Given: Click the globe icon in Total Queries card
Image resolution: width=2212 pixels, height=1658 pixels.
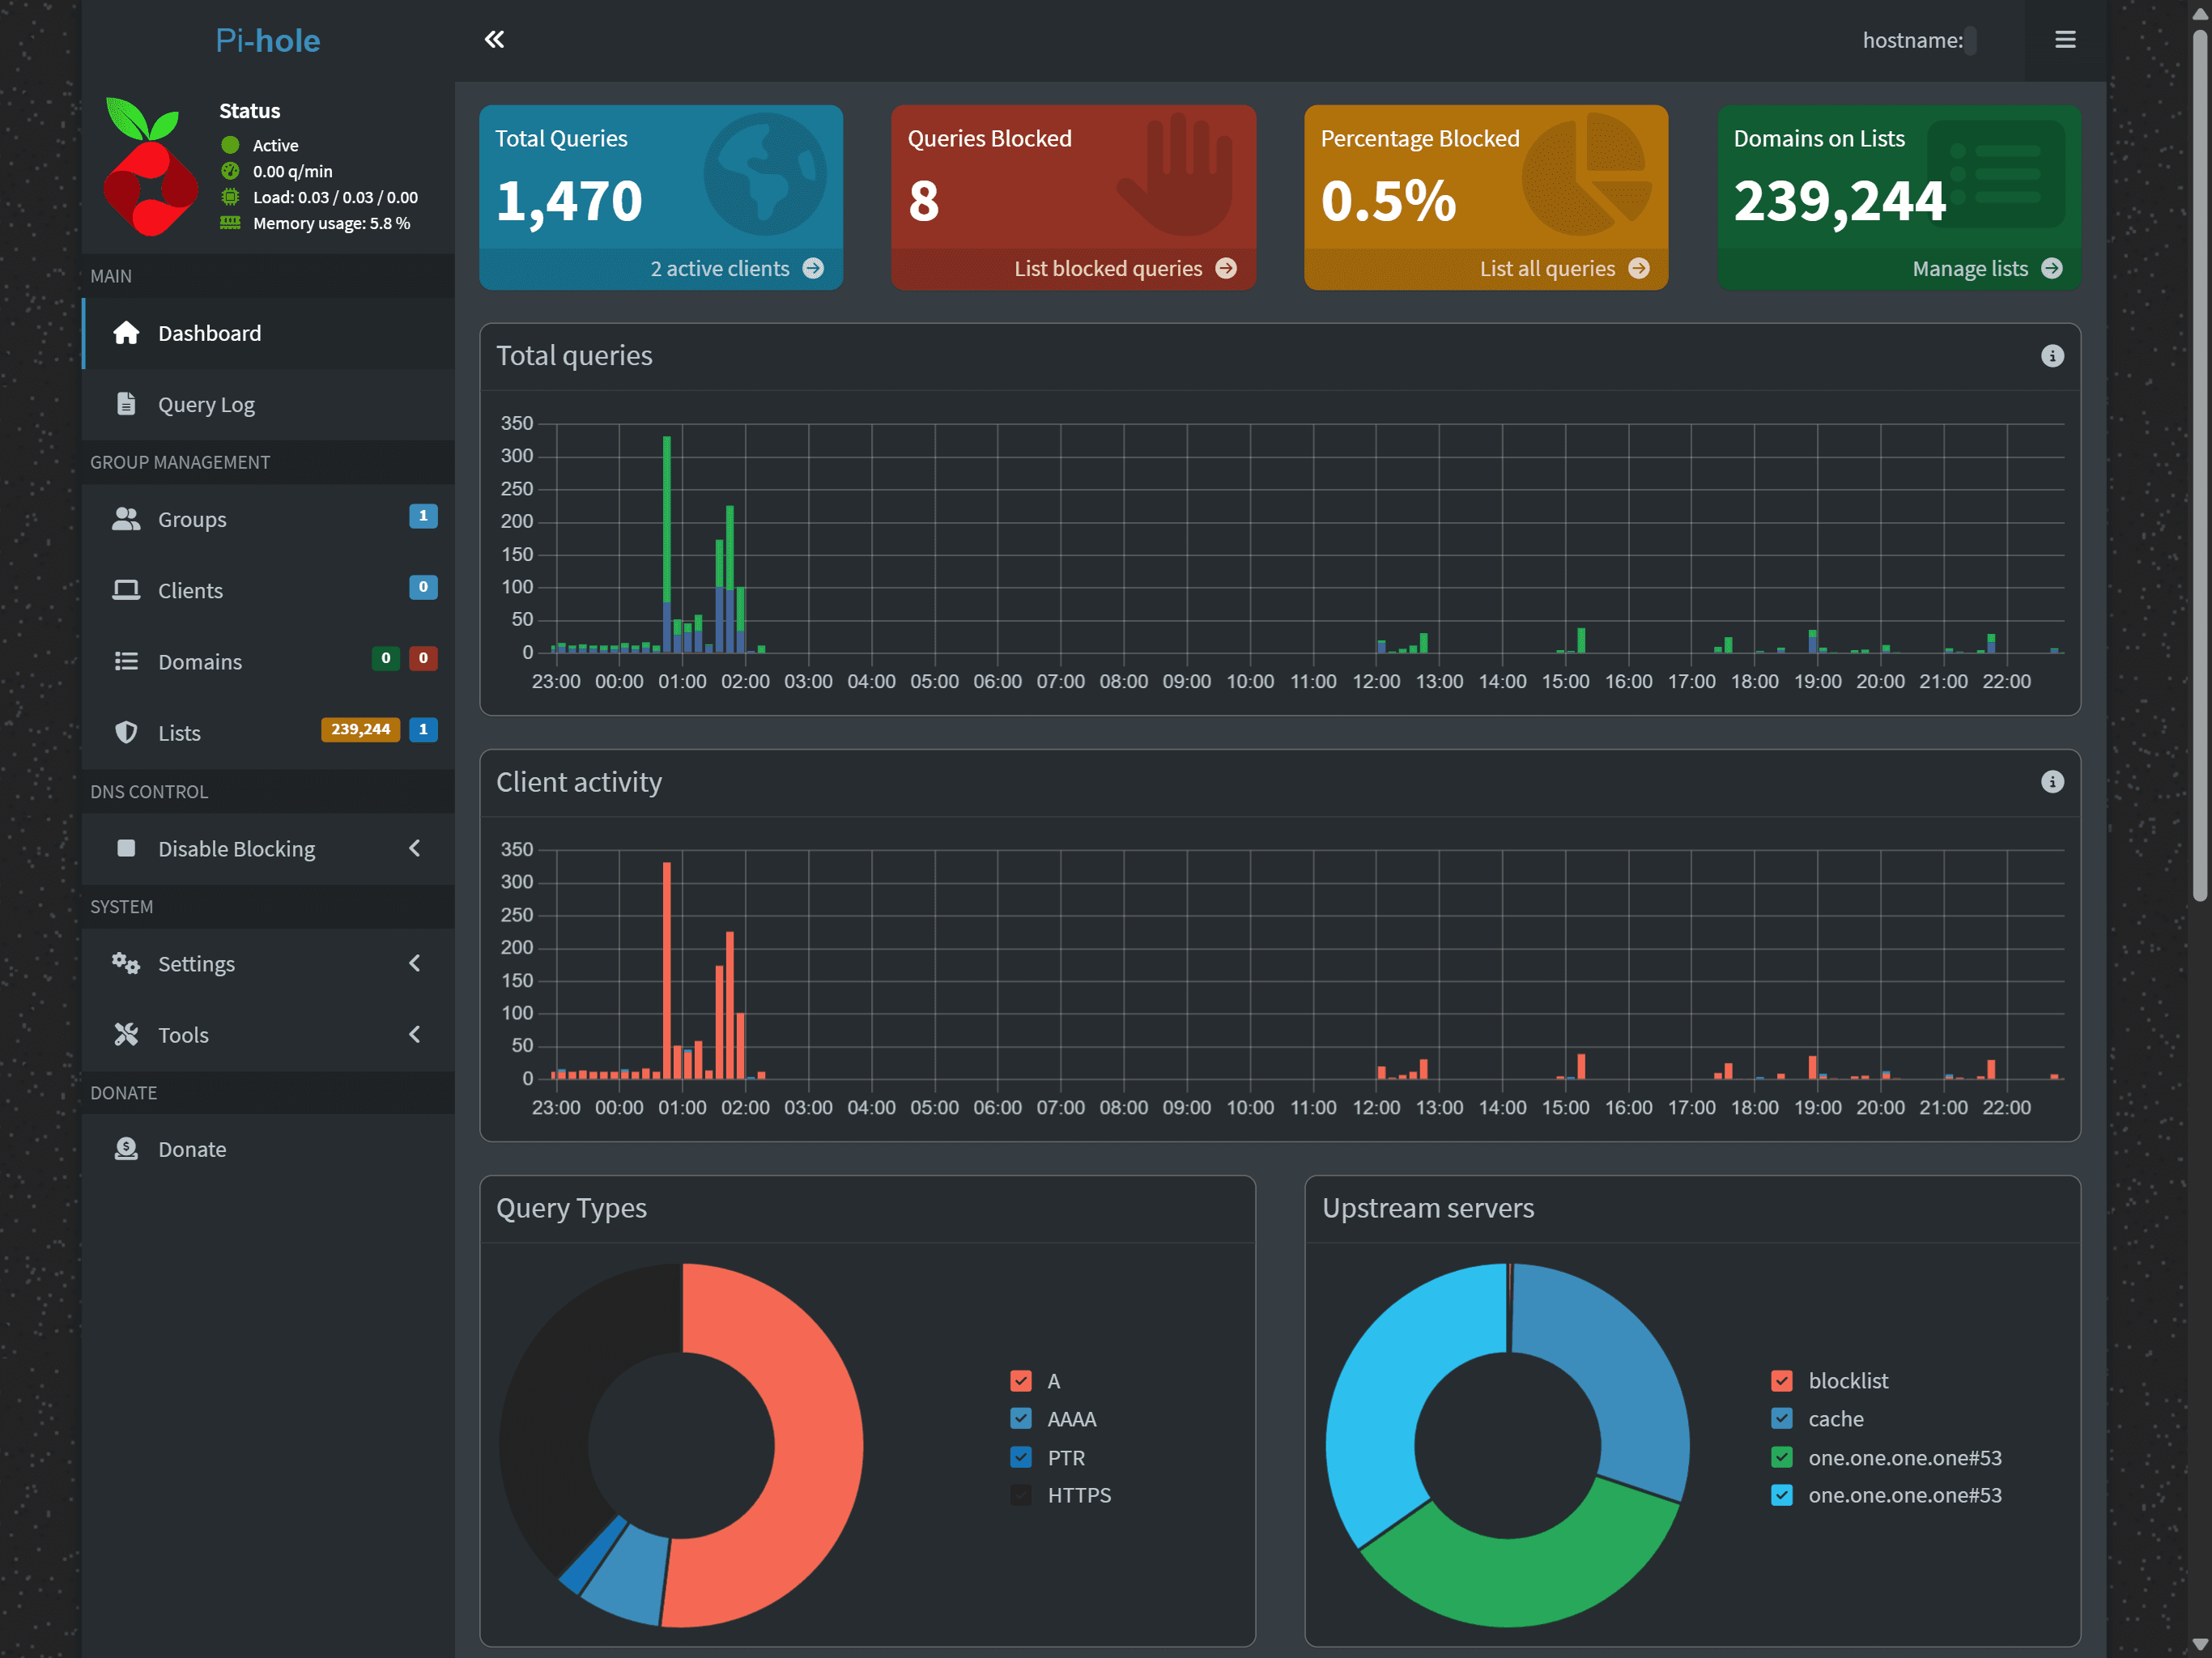Looking at the screenshot, I should pyautogui.click(x=765, y=174).
